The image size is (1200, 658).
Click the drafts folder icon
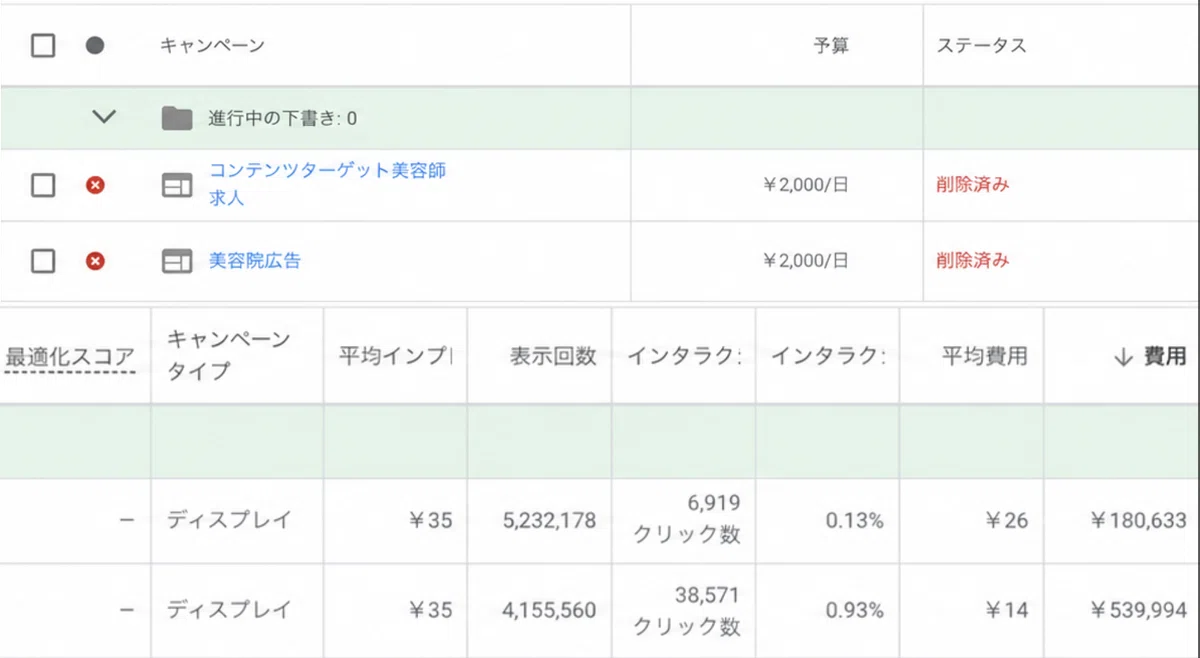(x=177, y=118)
